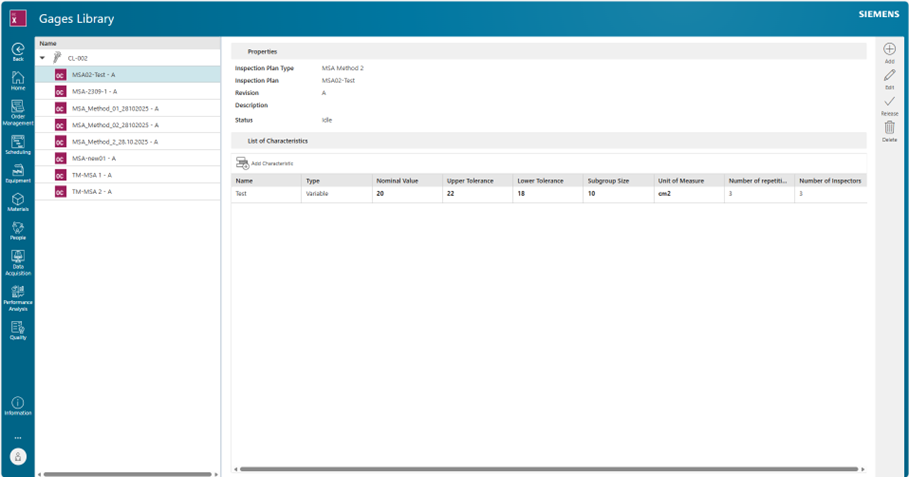Open the Materials module
Image resolution: width=909 pixels, height=477 pixels.
18,201
